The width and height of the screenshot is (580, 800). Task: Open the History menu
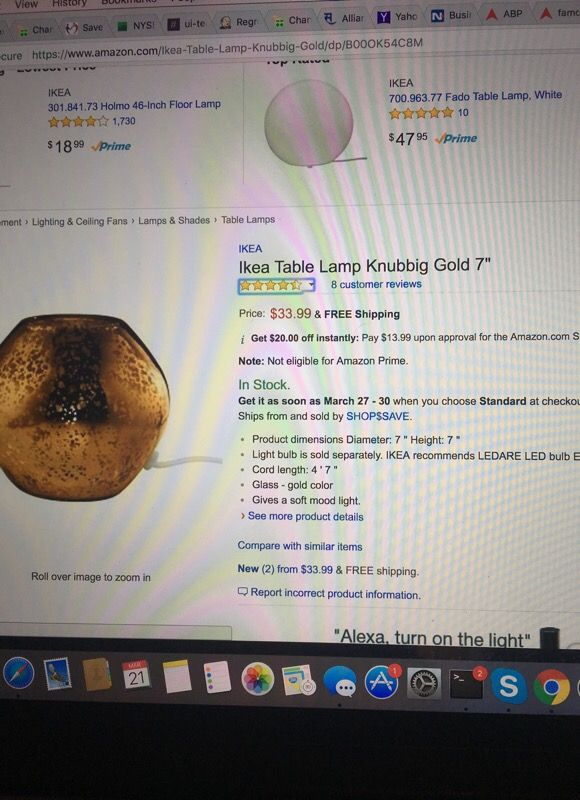point(69,3)
